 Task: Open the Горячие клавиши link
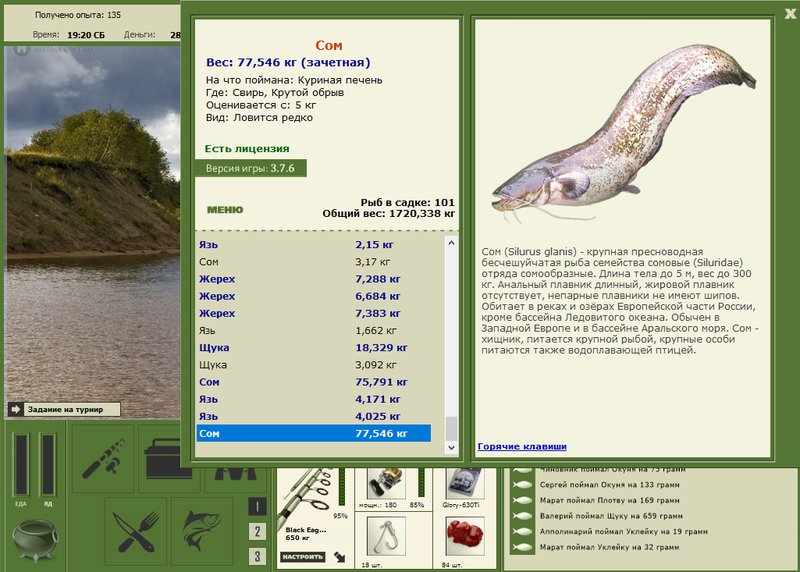pyautogui.click(x=522, y=446)
